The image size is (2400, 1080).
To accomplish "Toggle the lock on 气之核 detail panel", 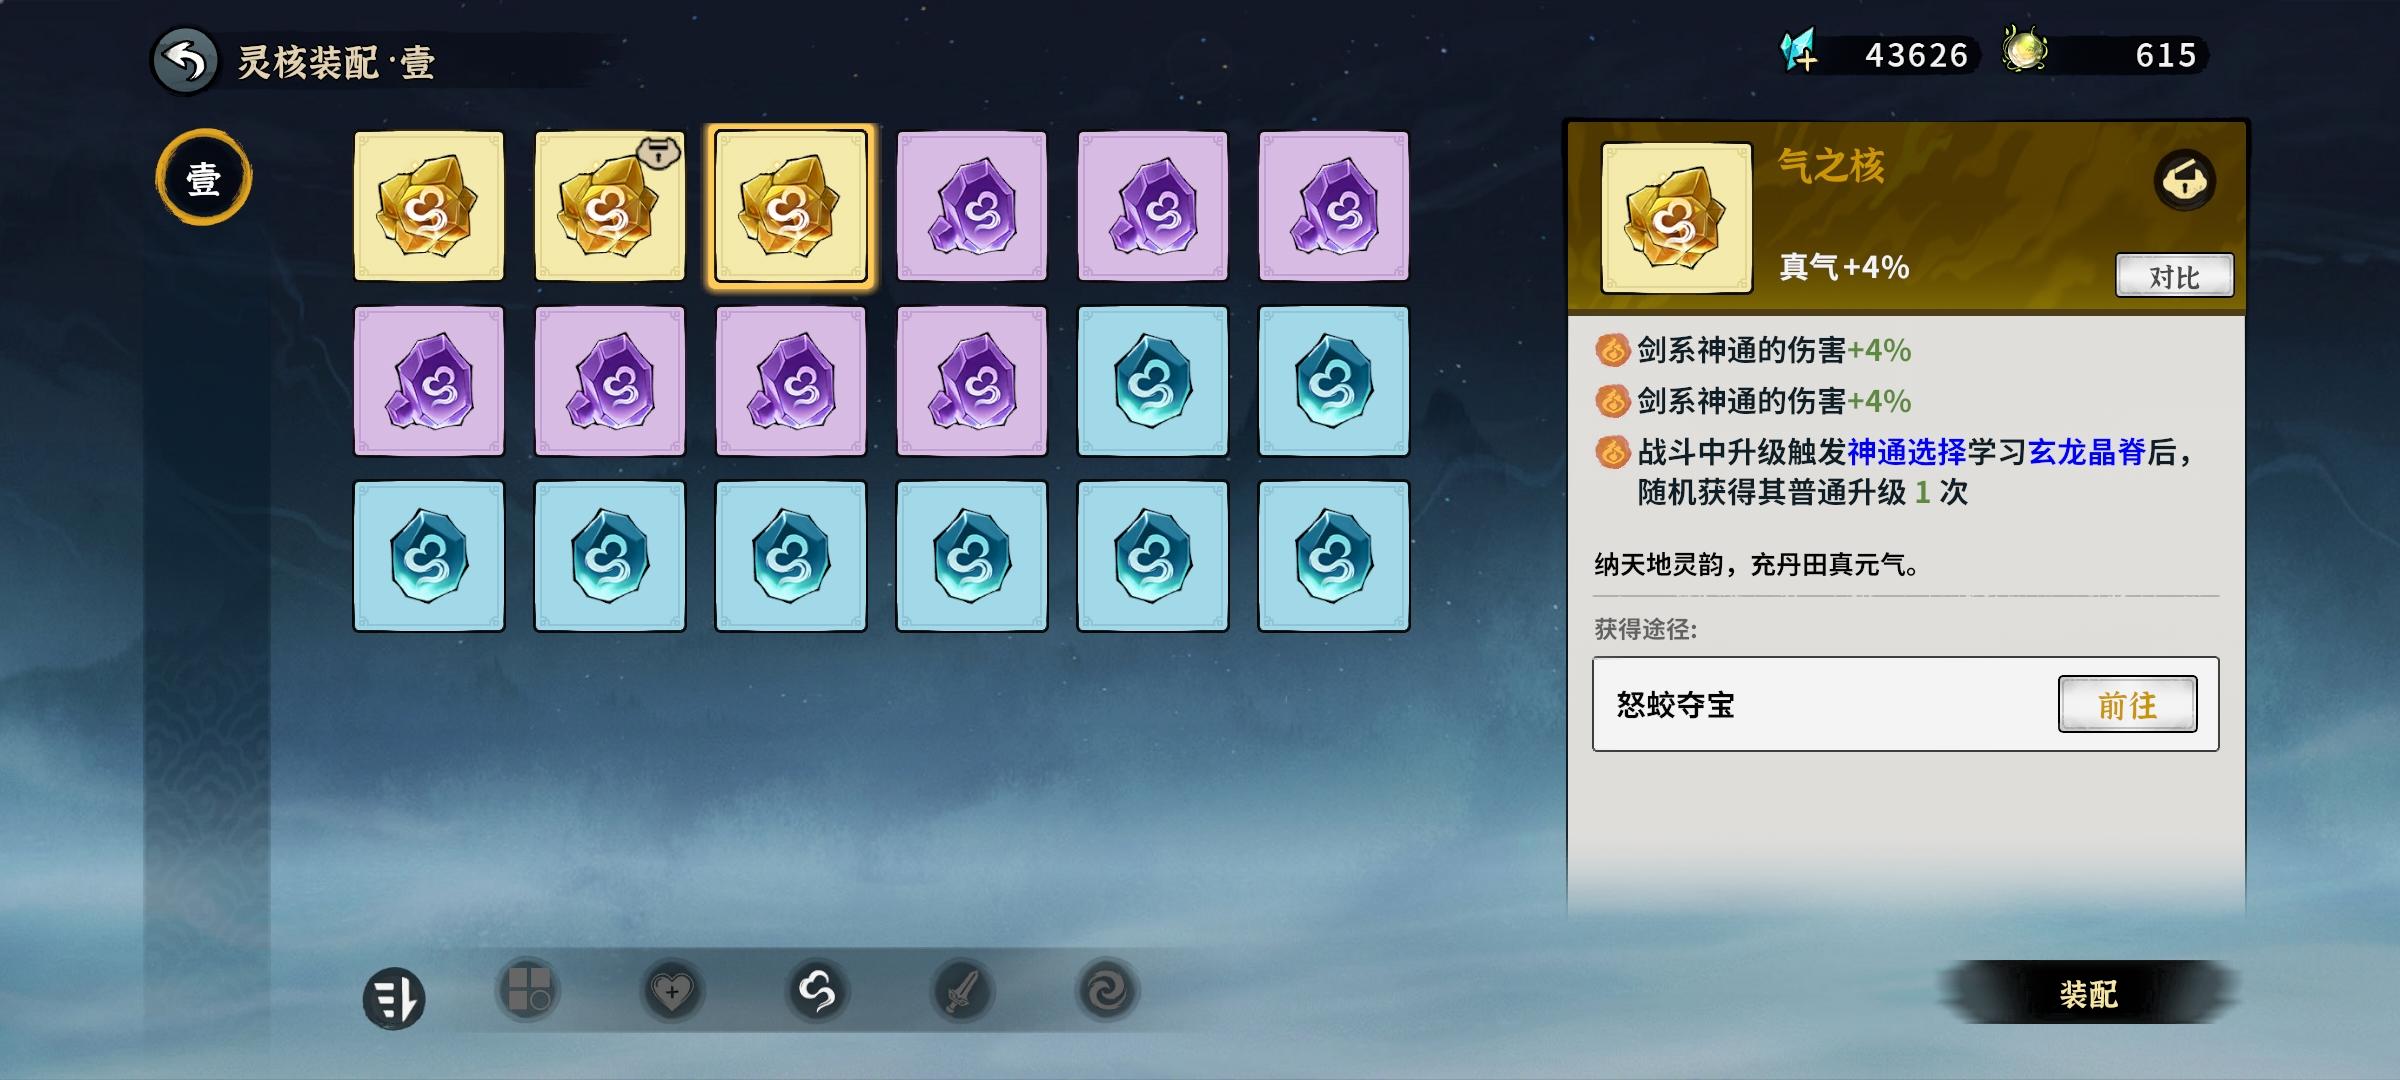I will click(x=2184, y=181).
